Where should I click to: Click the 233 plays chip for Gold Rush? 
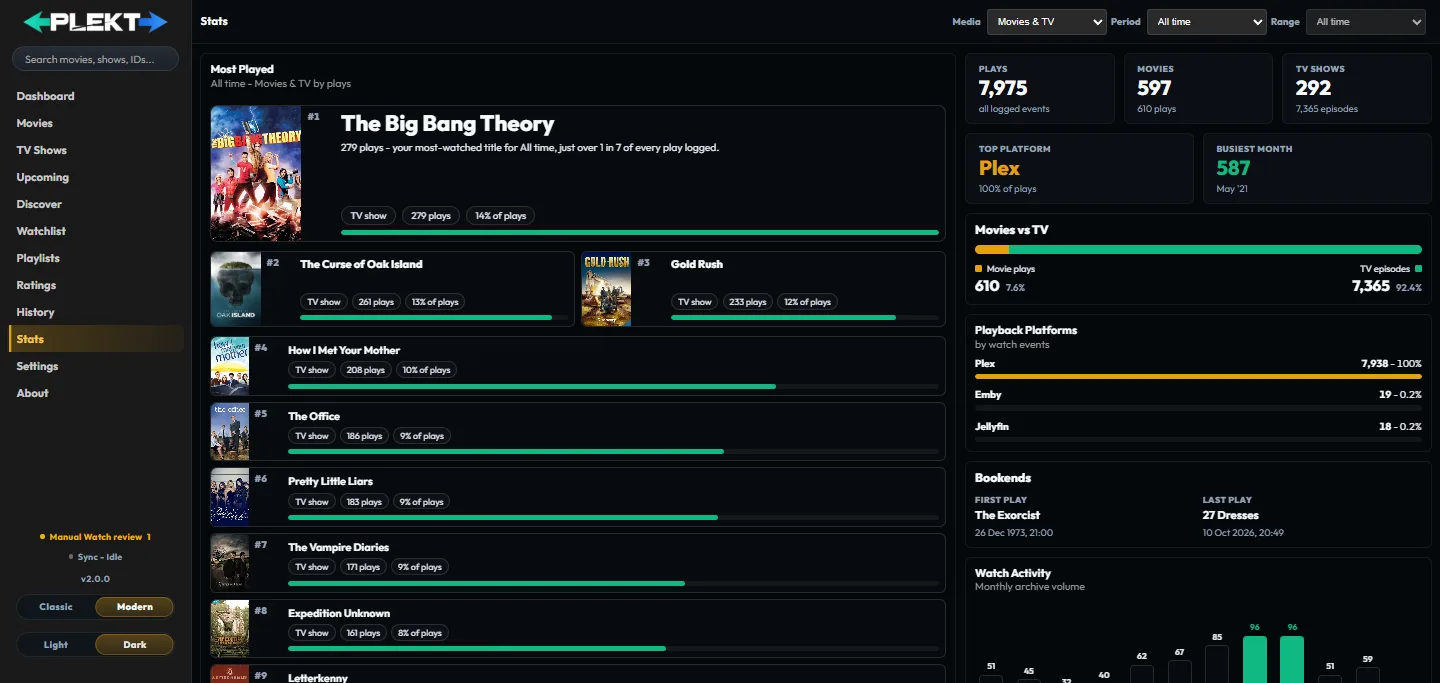click(x=747, y=302)
